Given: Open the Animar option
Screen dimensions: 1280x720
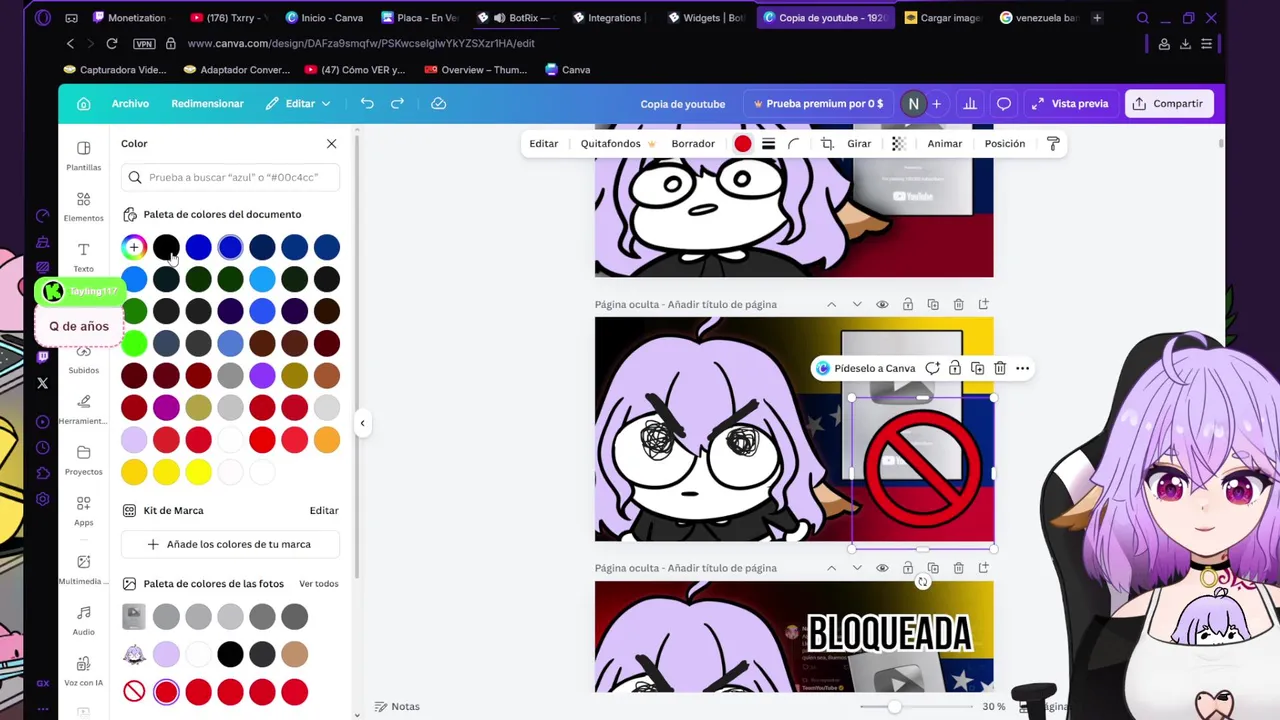Looking at the screenshot, I should point(944,144).
